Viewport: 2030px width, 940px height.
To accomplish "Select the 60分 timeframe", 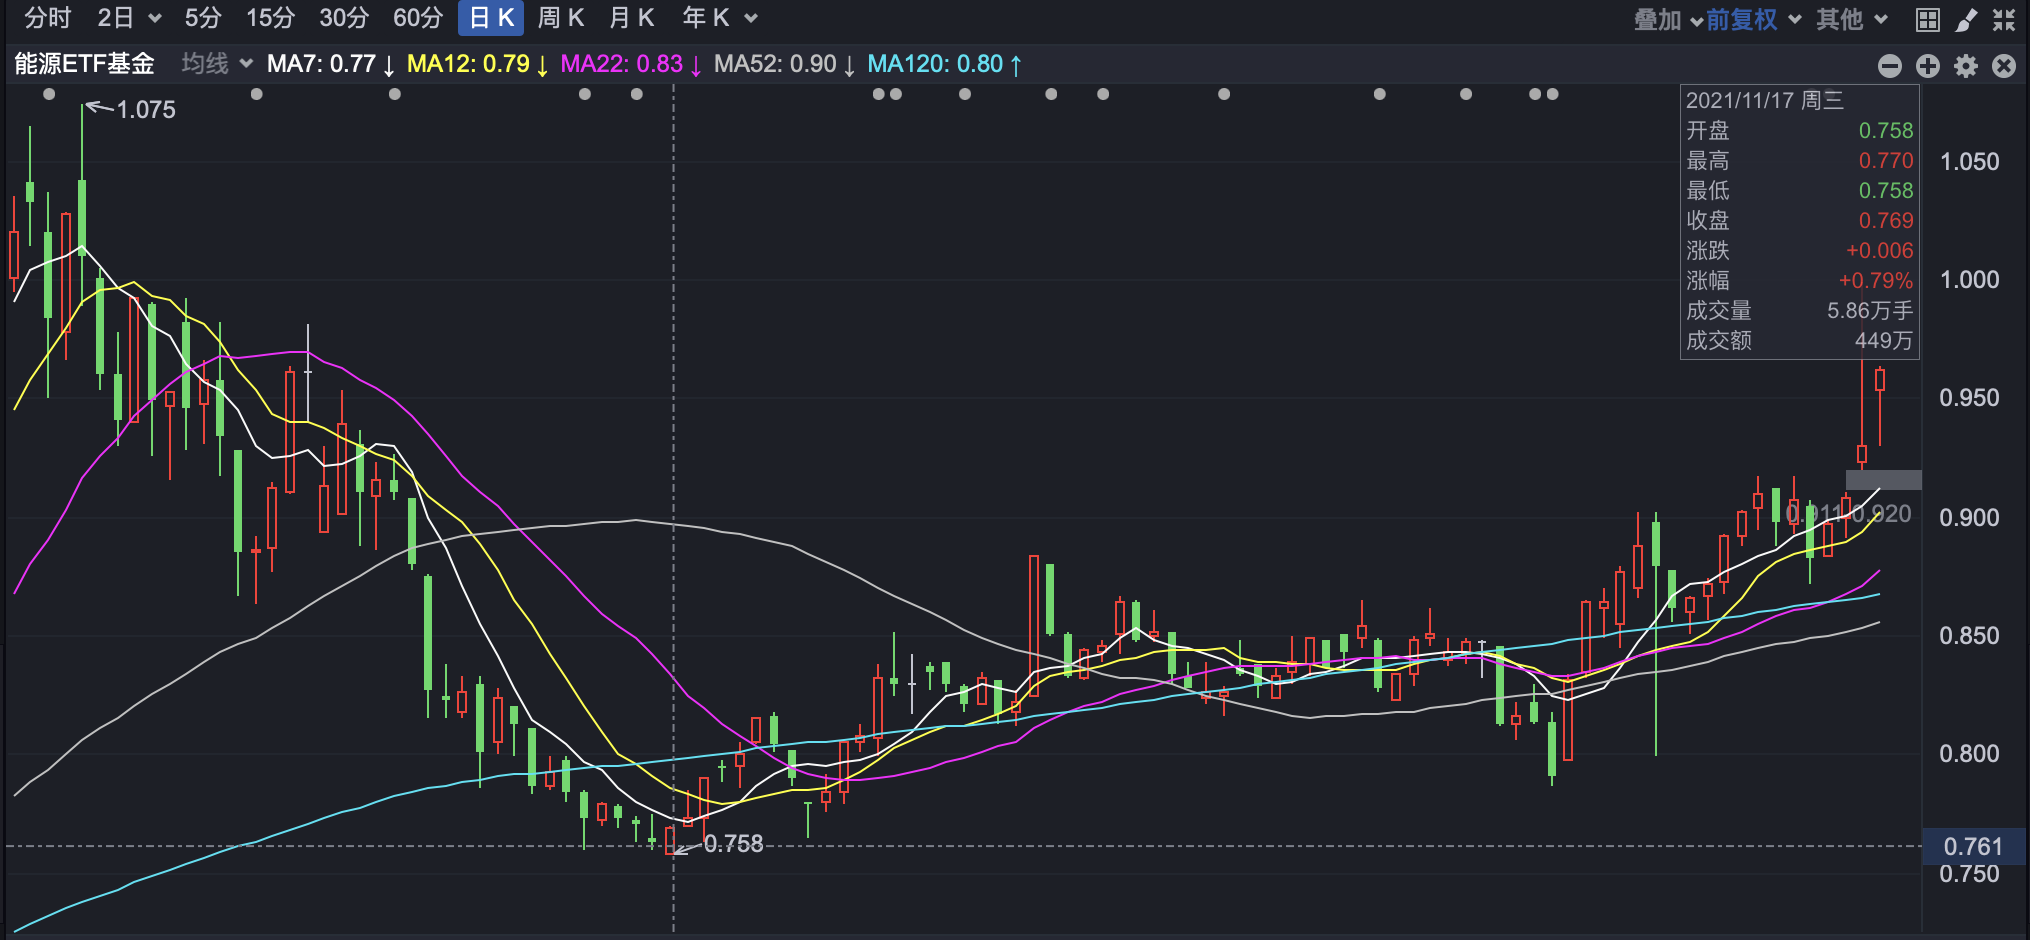I will tap(417, 18).
